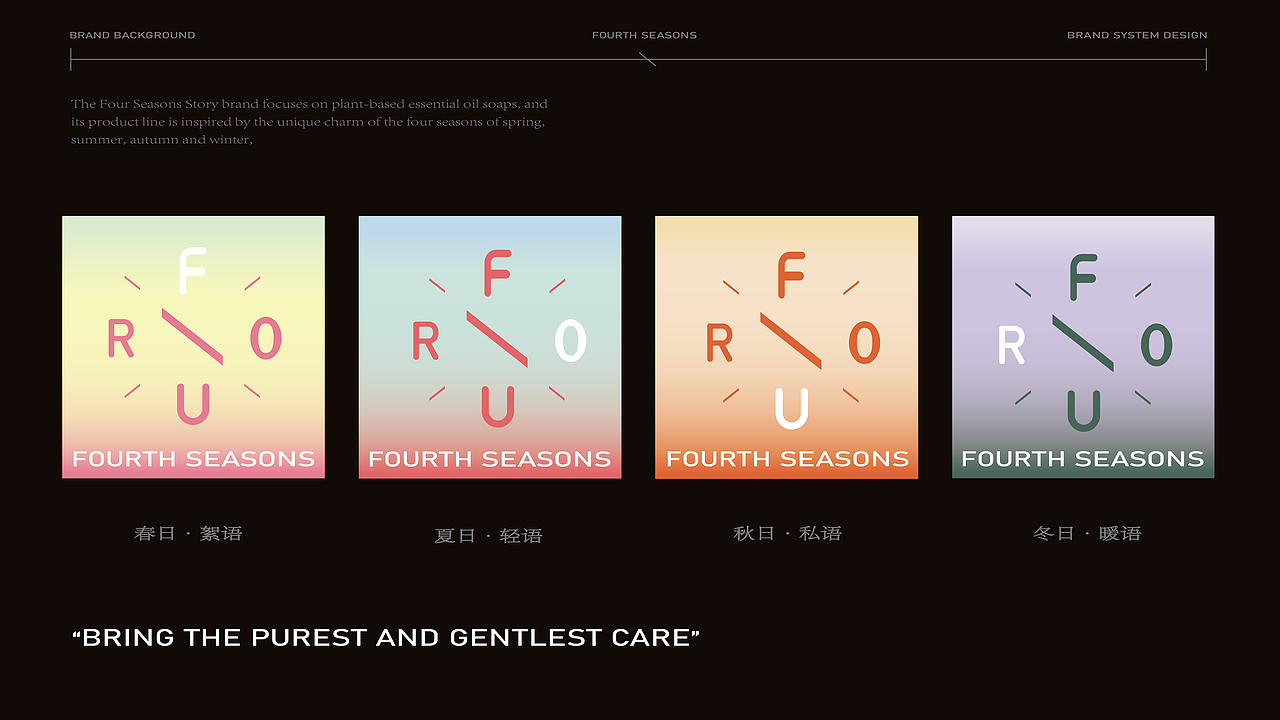Viewport: 1280px width, 720px height.
Task: Click the Four Seasons Story brand description paragraph
Action: (309, 122)
